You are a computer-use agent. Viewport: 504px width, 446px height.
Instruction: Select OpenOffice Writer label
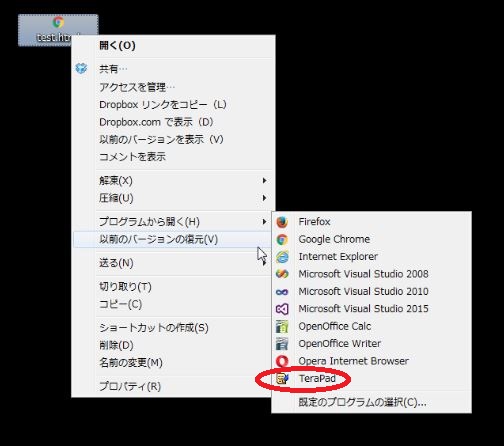[x=339, y=343]
